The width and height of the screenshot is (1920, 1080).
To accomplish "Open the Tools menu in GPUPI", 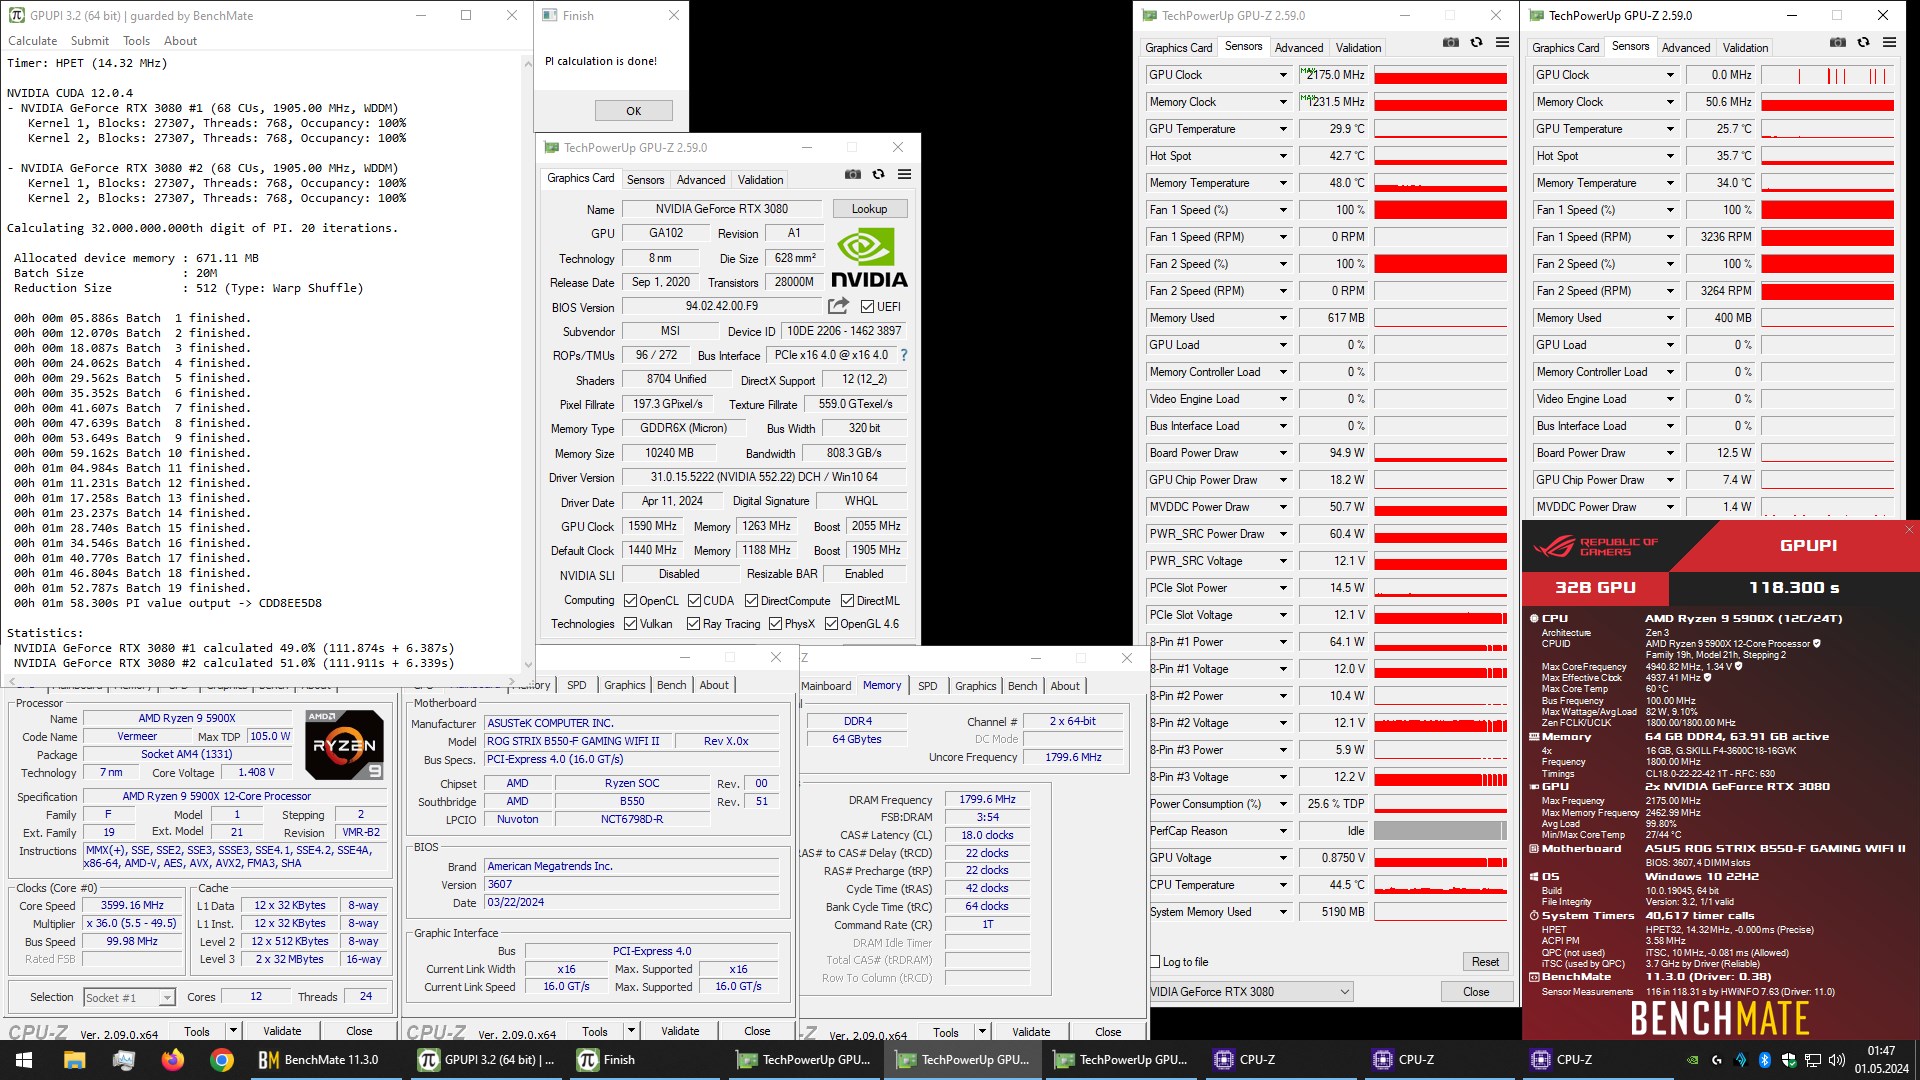I will click(137, 41).
